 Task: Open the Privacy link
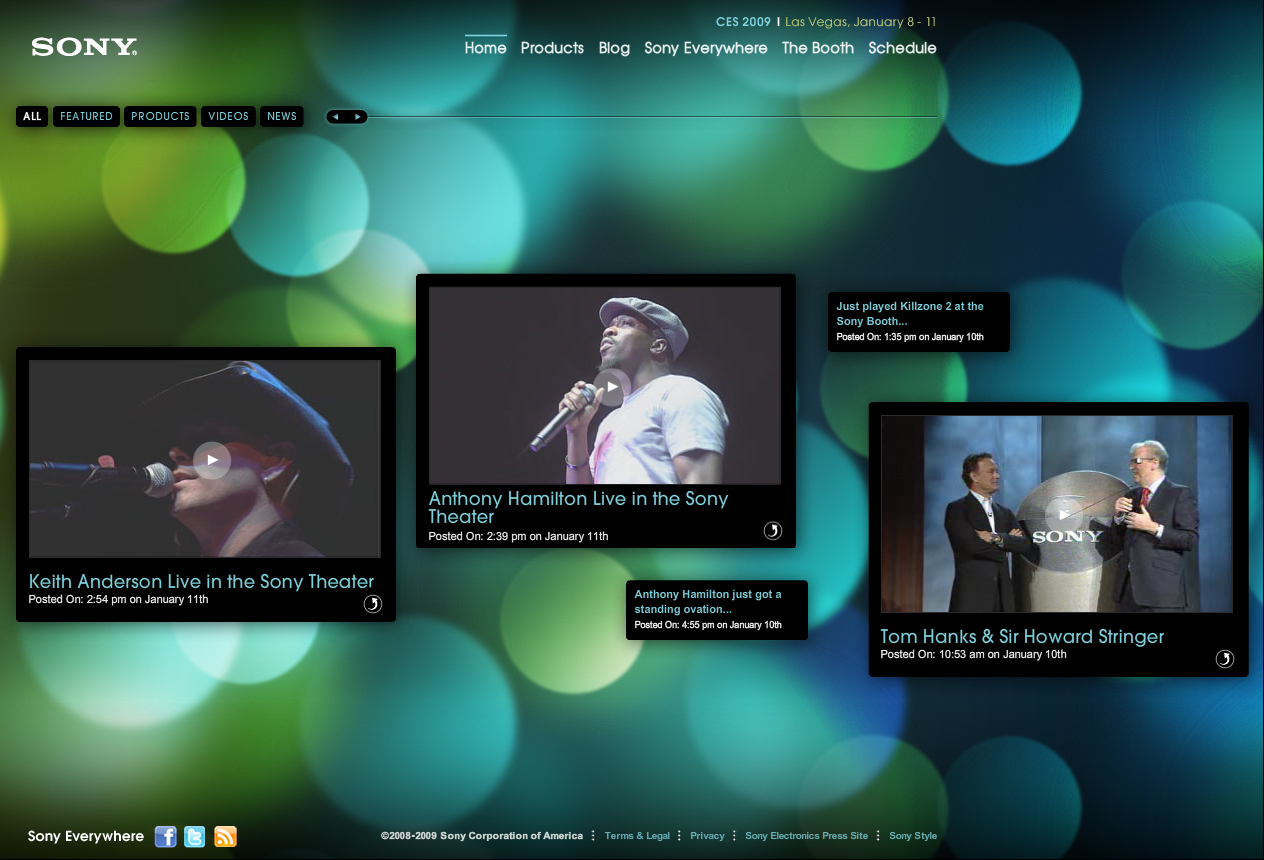click(x=707, y=836)
